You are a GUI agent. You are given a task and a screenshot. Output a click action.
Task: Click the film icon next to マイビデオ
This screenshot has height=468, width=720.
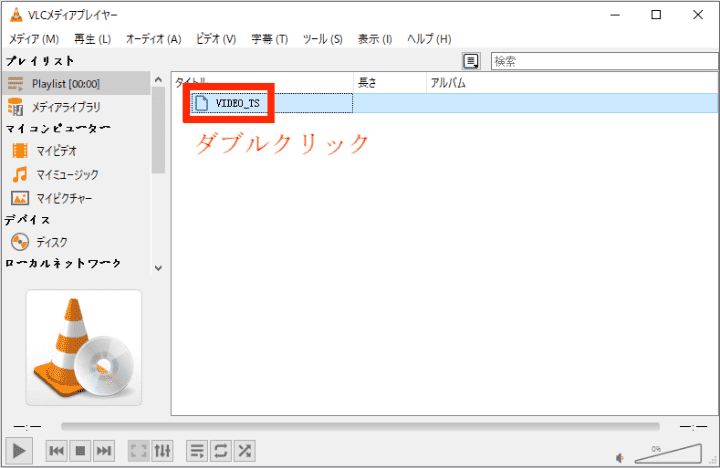[x=20, y=151]
